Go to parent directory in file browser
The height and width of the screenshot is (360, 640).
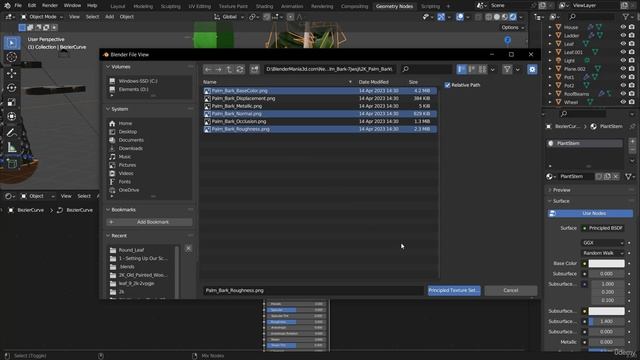(x=229, y=69)
